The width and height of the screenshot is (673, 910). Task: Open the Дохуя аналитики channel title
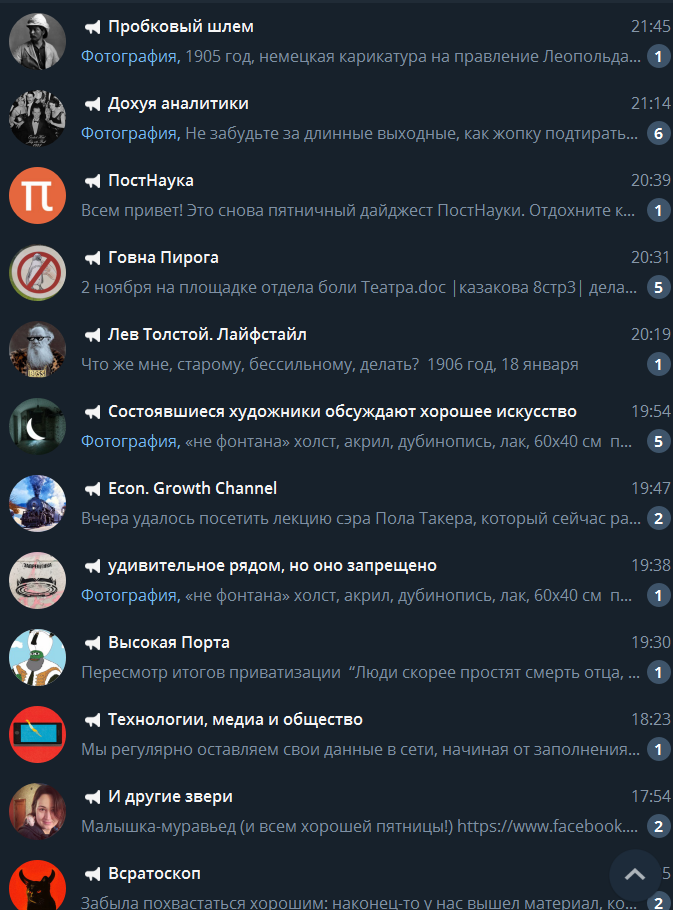178,103
